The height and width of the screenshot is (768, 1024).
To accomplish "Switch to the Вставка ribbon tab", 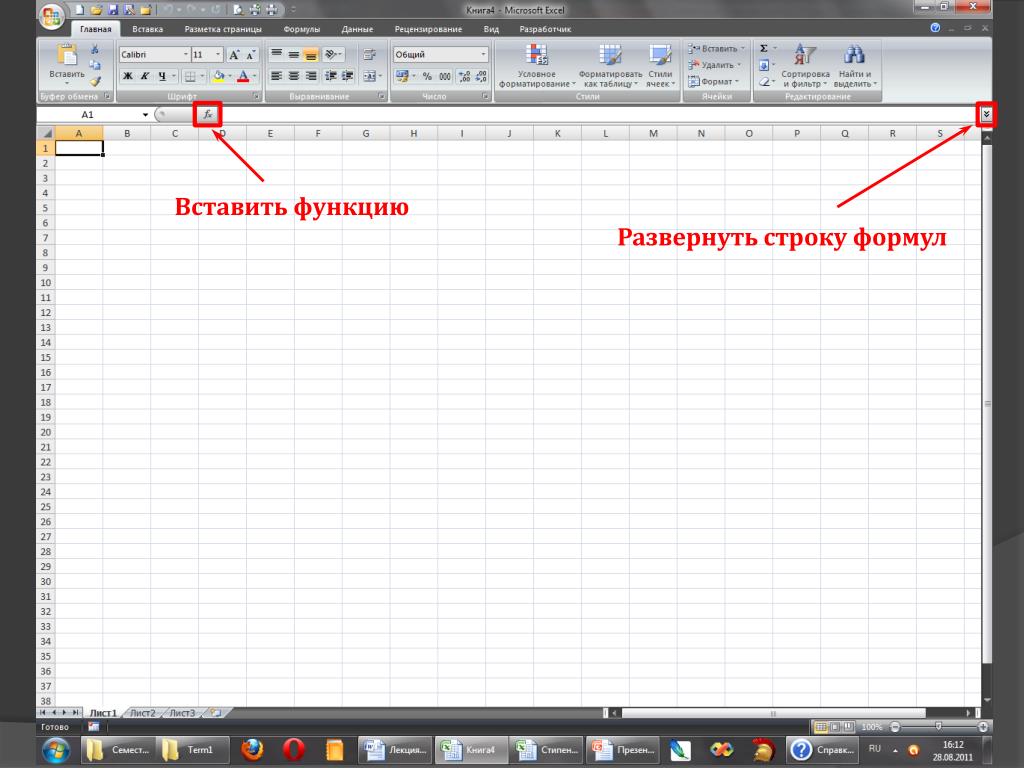I will pyautogui.click(x=148, y=29).
